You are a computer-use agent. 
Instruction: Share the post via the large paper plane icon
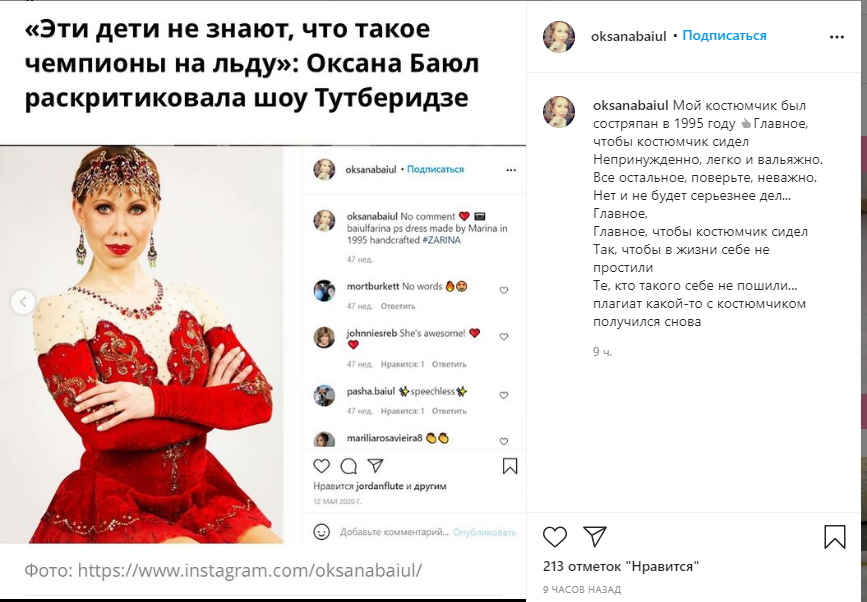pos(595,536)
